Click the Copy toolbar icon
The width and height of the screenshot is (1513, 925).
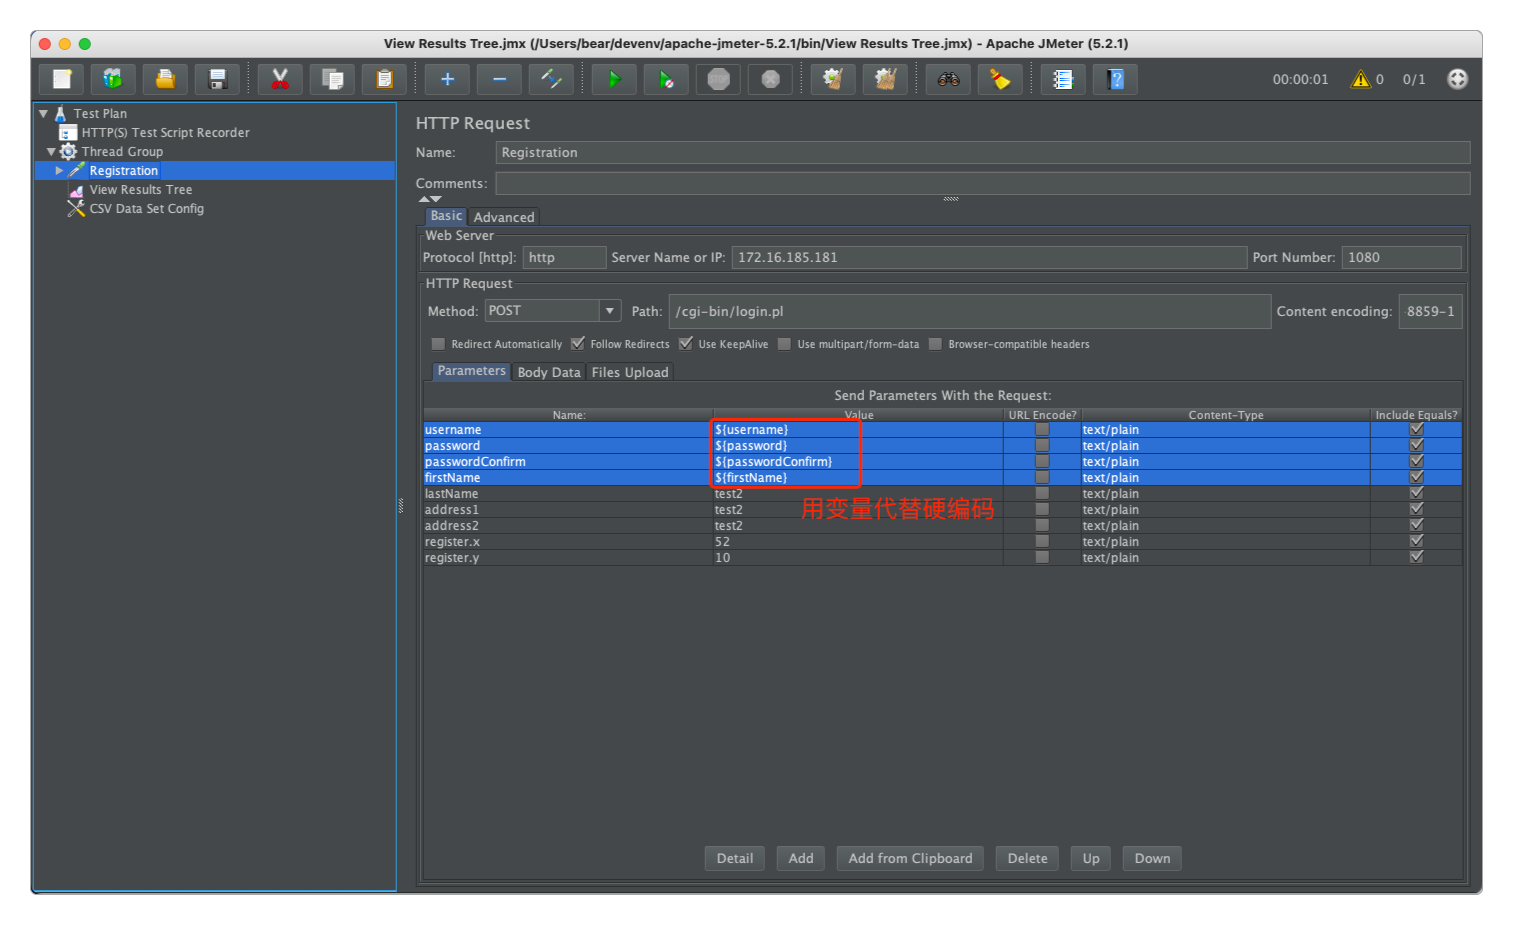tap(332, 79)
